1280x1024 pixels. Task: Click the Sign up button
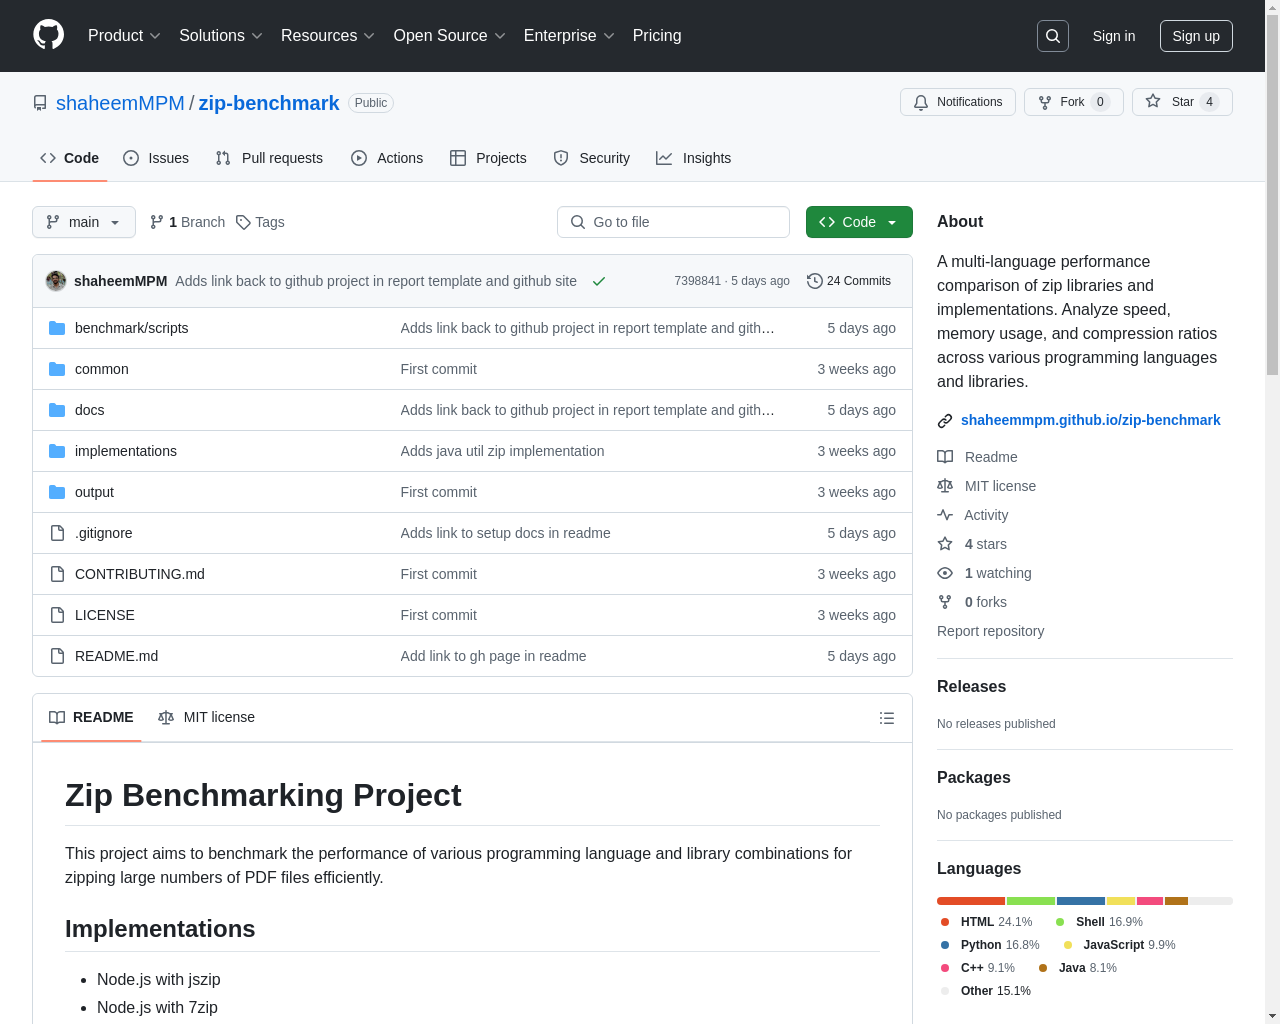click(1196, 36)
